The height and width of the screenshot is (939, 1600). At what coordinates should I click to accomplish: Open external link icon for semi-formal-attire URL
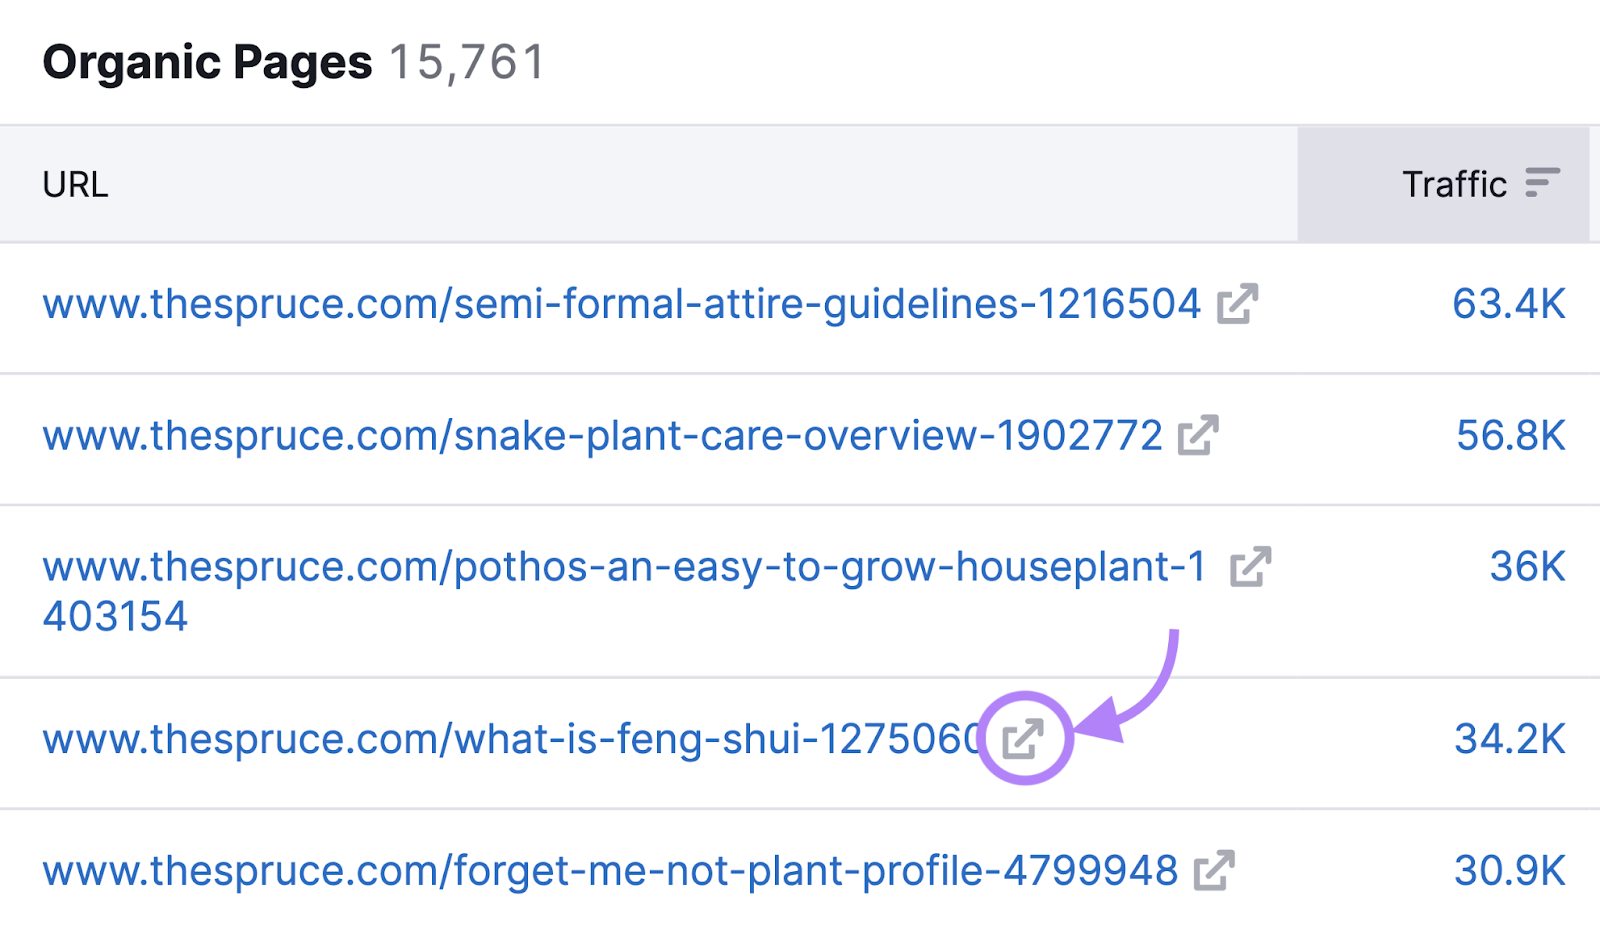[x=1237, y=304]
